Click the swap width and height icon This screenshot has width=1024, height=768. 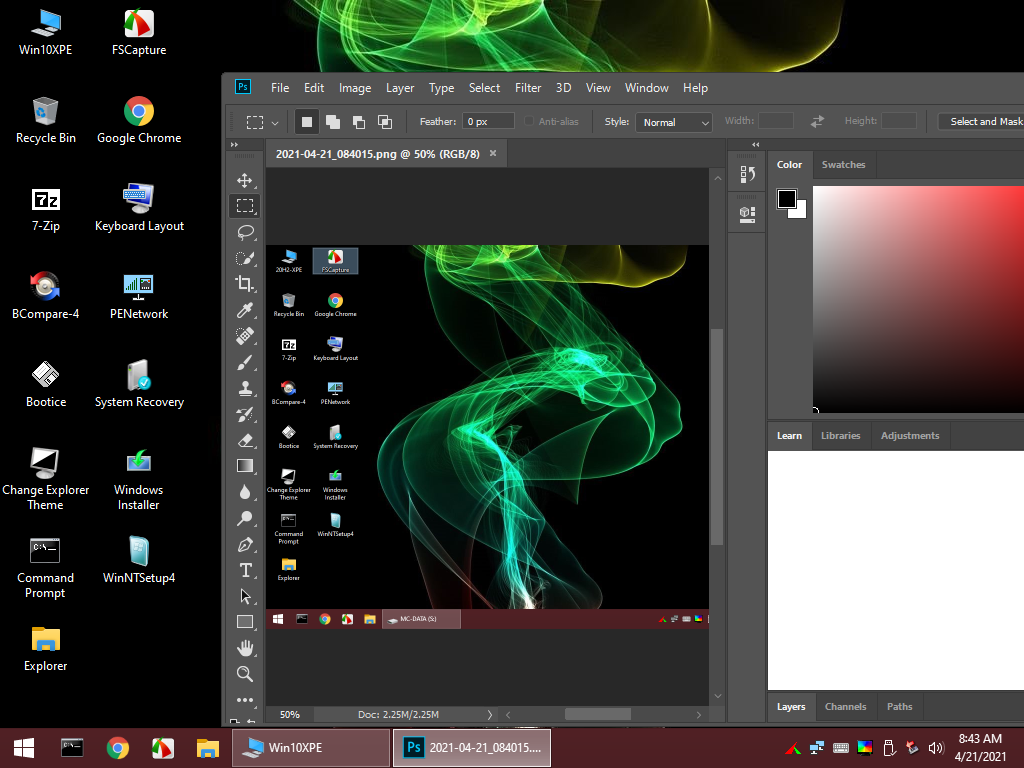[x=817, y=121]
